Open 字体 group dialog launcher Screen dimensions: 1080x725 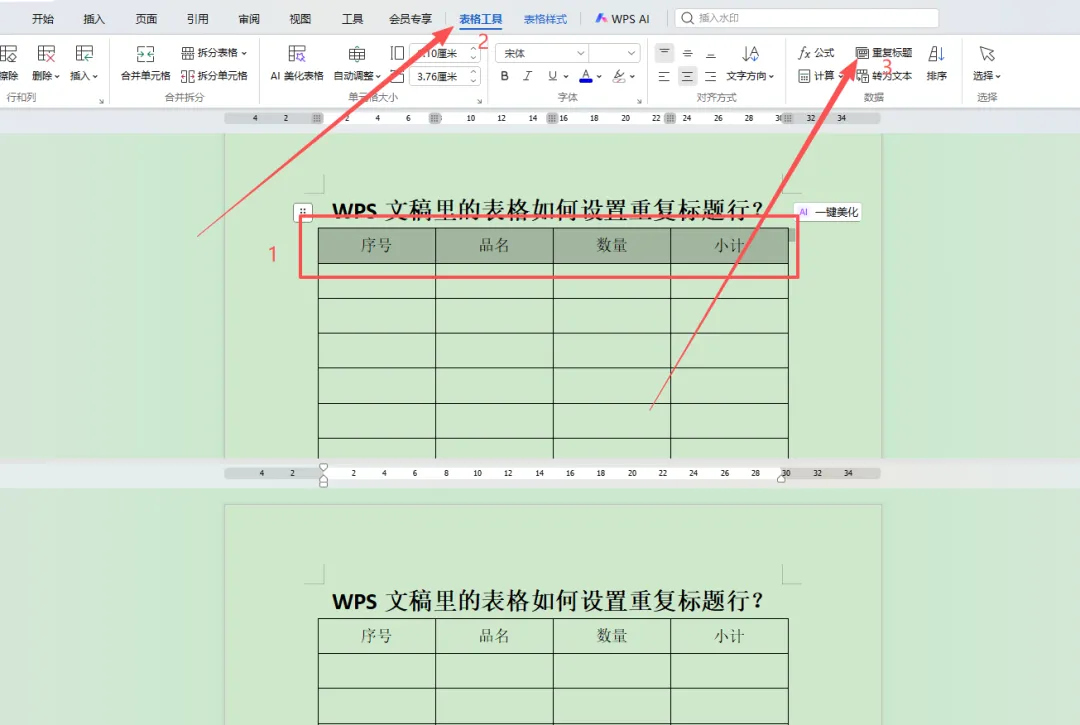[x=639, y=101]
